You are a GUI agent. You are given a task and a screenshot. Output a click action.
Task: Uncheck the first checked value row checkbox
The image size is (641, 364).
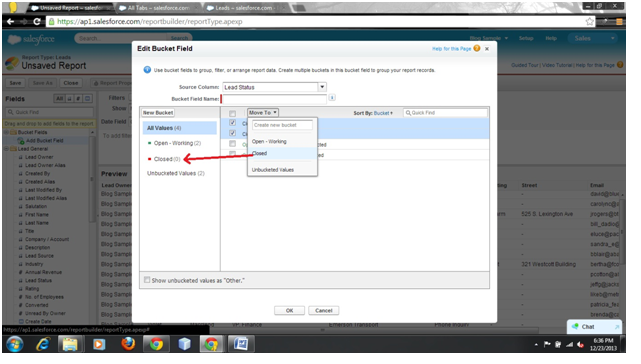(x=233, y=123)
